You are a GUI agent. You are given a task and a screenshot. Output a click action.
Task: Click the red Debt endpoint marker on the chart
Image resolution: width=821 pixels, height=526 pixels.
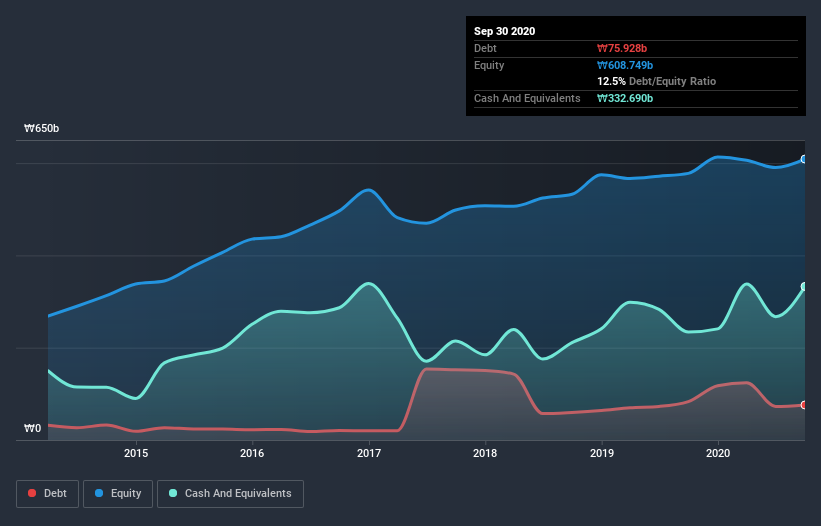click(x=804, y=405)
